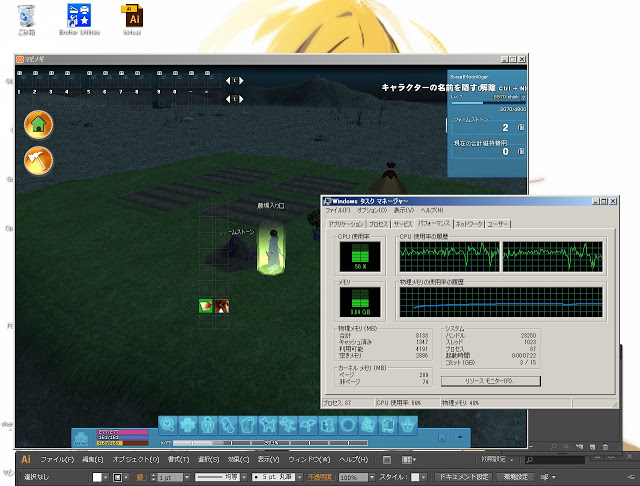
Task: Open the opacity 100% dropdown arrow
Action: pyautogui.click(x=372, y=477)
